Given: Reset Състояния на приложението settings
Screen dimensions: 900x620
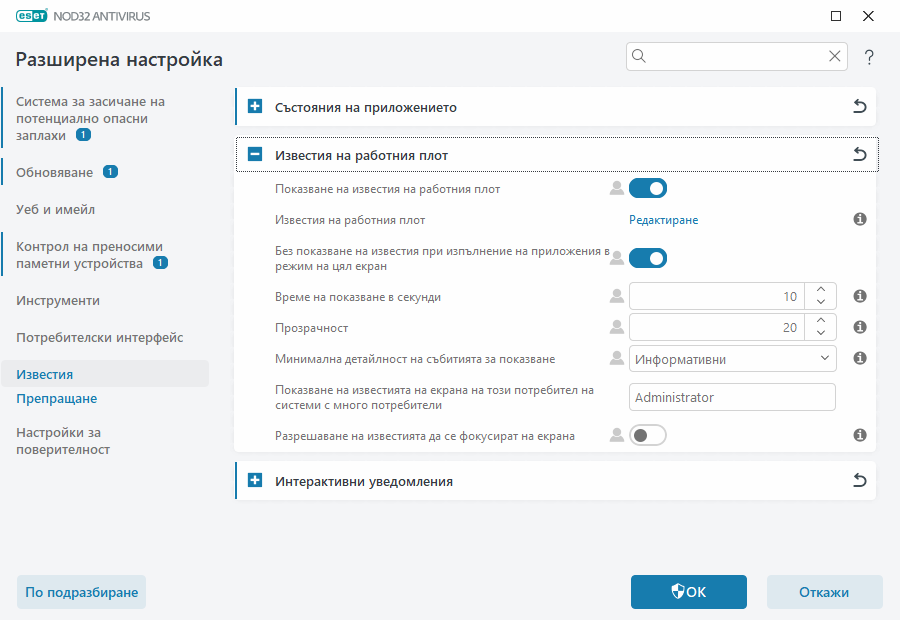Looking at the screenshot, I should (x=859, y=106).
